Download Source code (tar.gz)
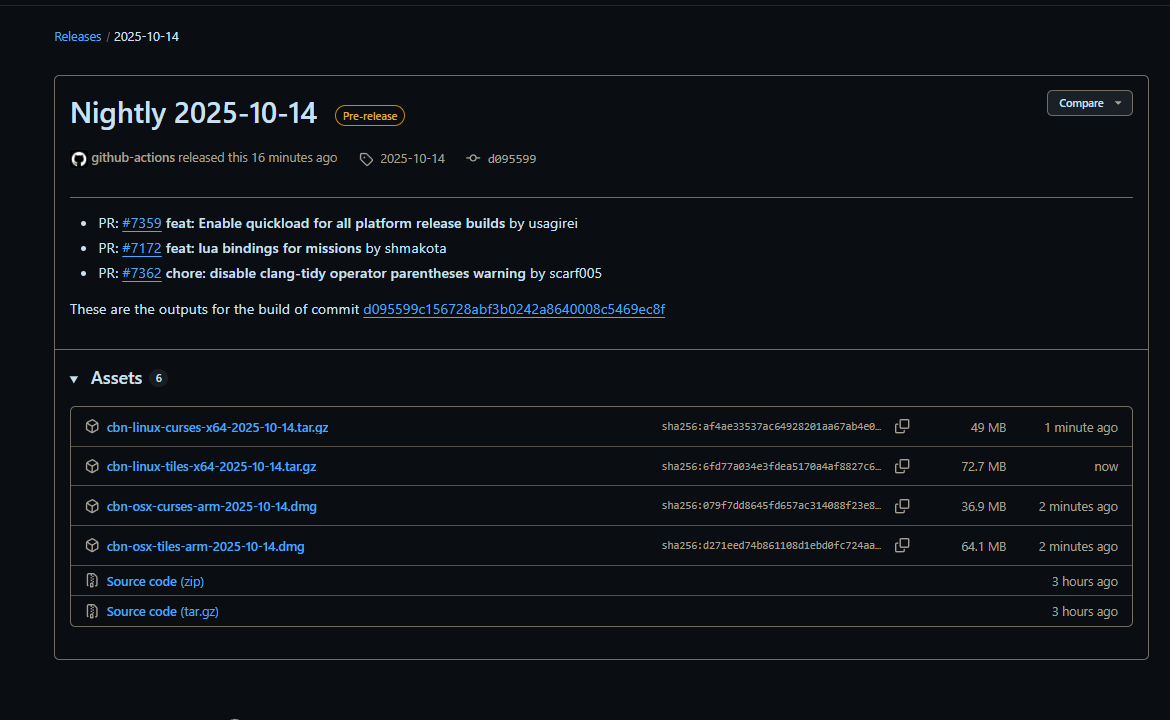1170x720 pixels. [x=163, y=611]
